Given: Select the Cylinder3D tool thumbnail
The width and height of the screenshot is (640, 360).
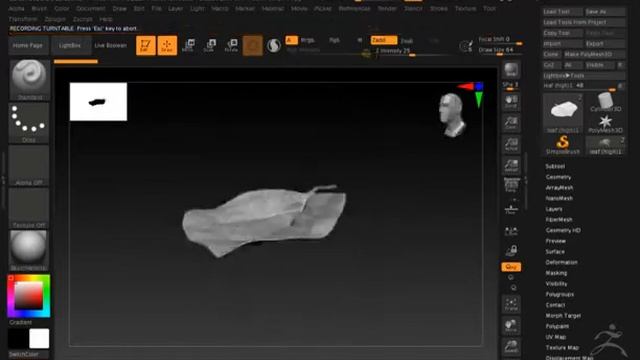Looking at the screenshot, I should pyautogui.click(x=605, y=102).
